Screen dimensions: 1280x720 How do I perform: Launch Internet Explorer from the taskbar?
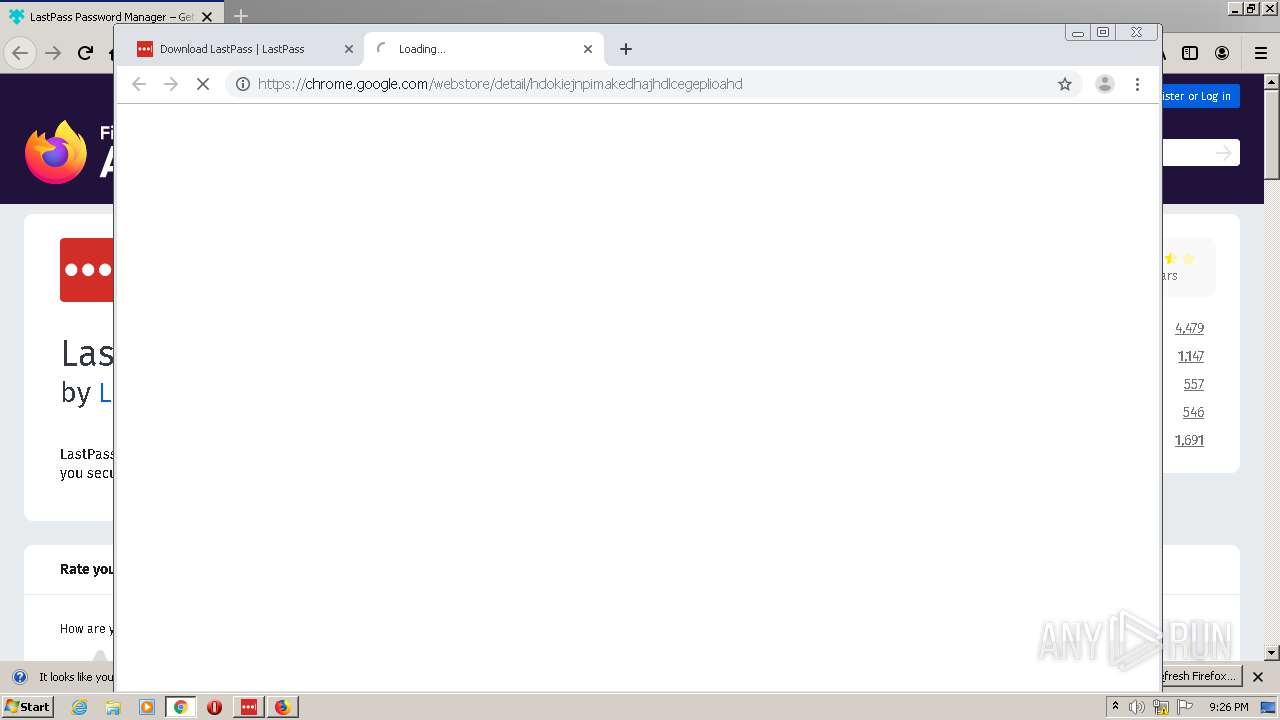click(x=79, y=707)
